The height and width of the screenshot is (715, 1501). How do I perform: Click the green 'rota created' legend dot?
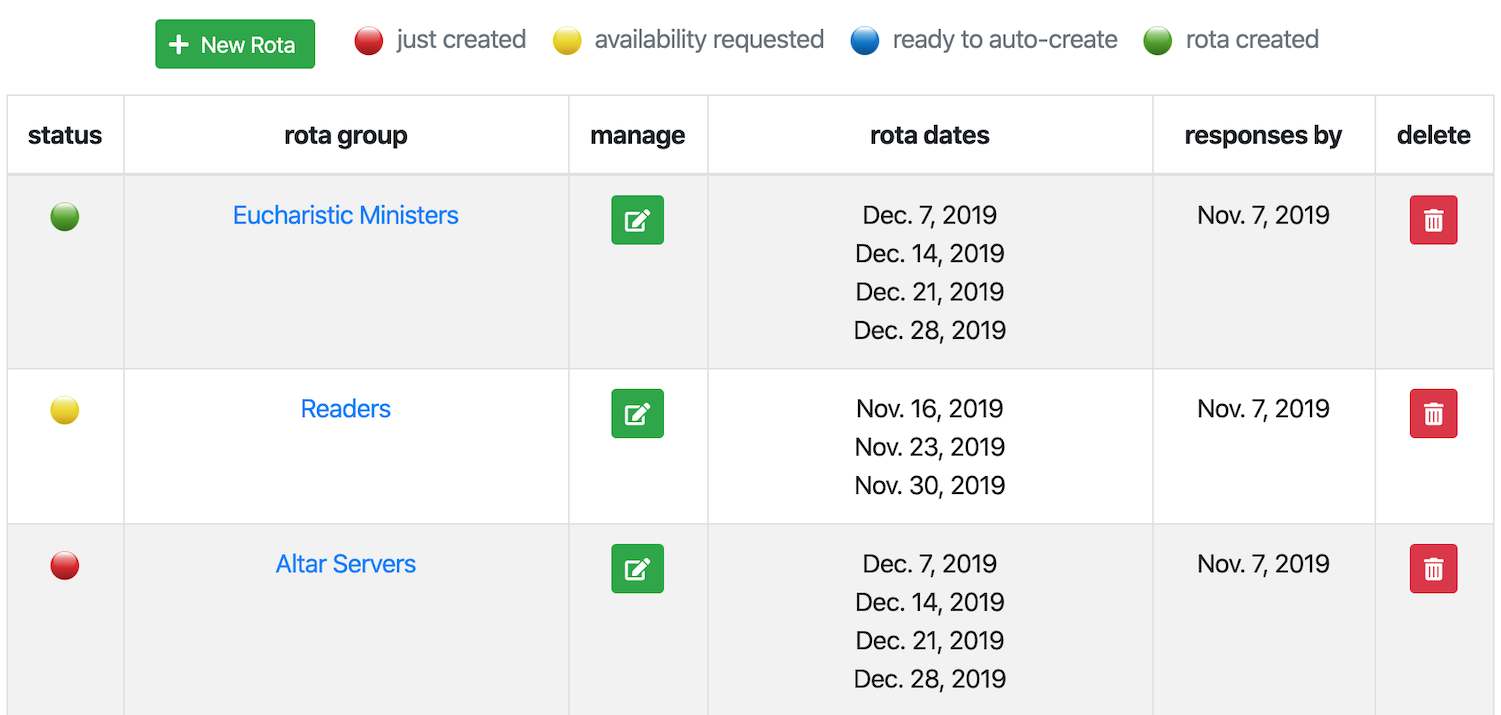[1158, 41]
